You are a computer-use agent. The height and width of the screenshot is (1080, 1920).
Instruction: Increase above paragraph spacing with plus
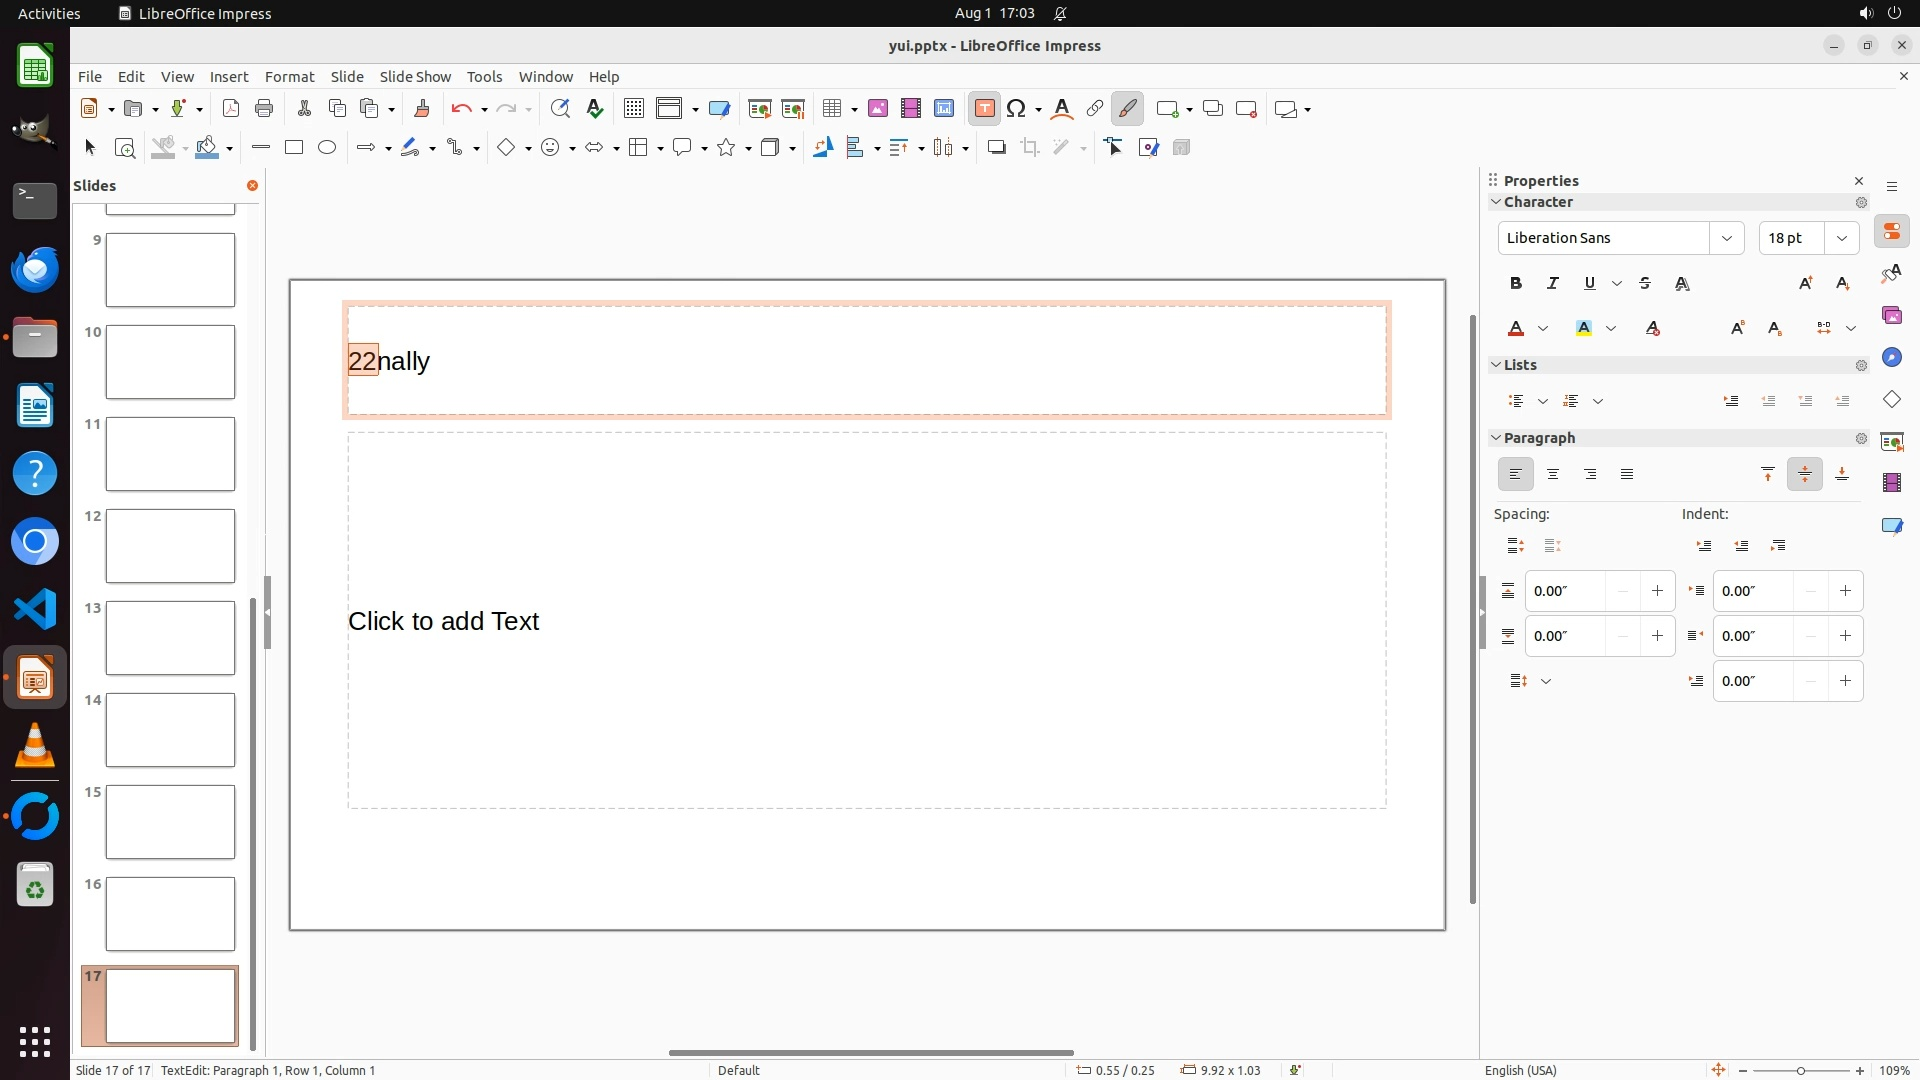1657,591
